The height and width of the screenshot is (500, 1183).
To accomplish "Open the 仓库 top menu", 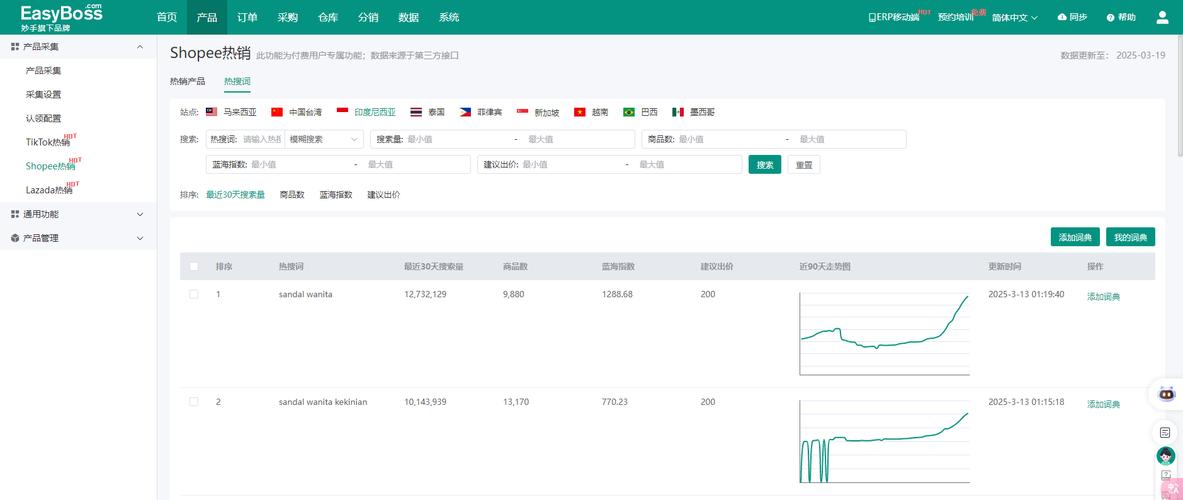I will (328, 17).
